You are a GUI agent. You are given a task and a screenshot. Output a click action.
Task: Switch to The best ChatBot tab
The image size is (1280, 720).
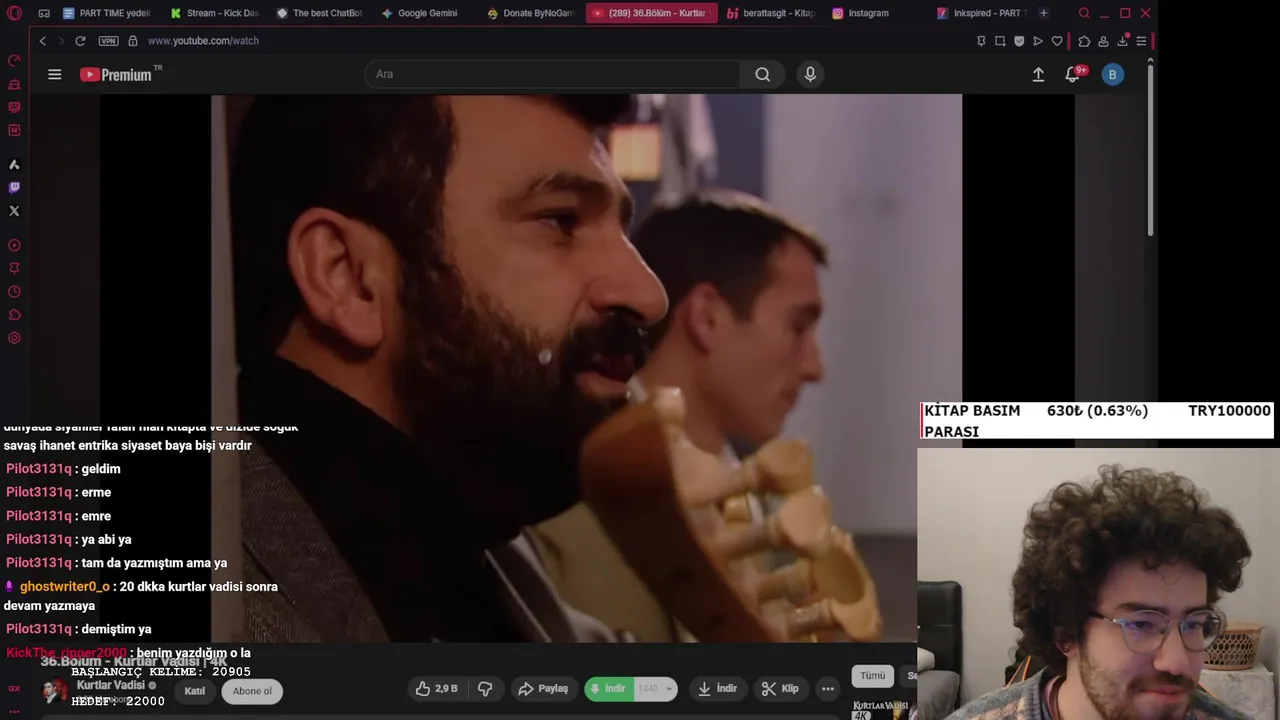pos(320,13)
